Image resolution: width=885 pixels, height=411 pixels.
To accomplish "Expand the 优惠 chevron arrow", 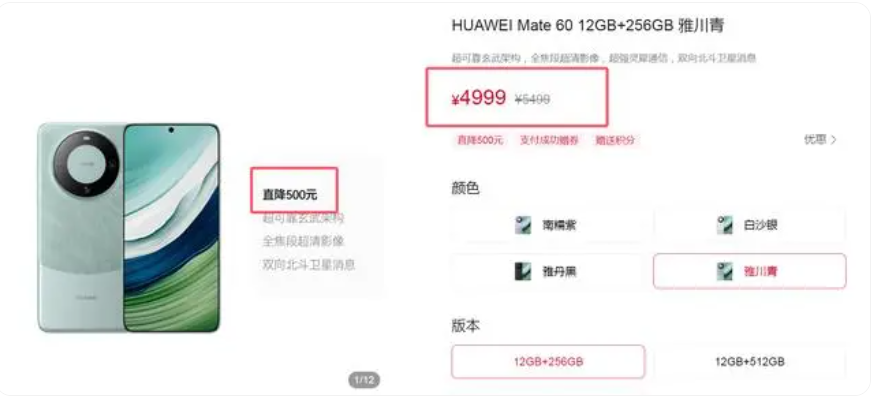I will tap(834, 140).
